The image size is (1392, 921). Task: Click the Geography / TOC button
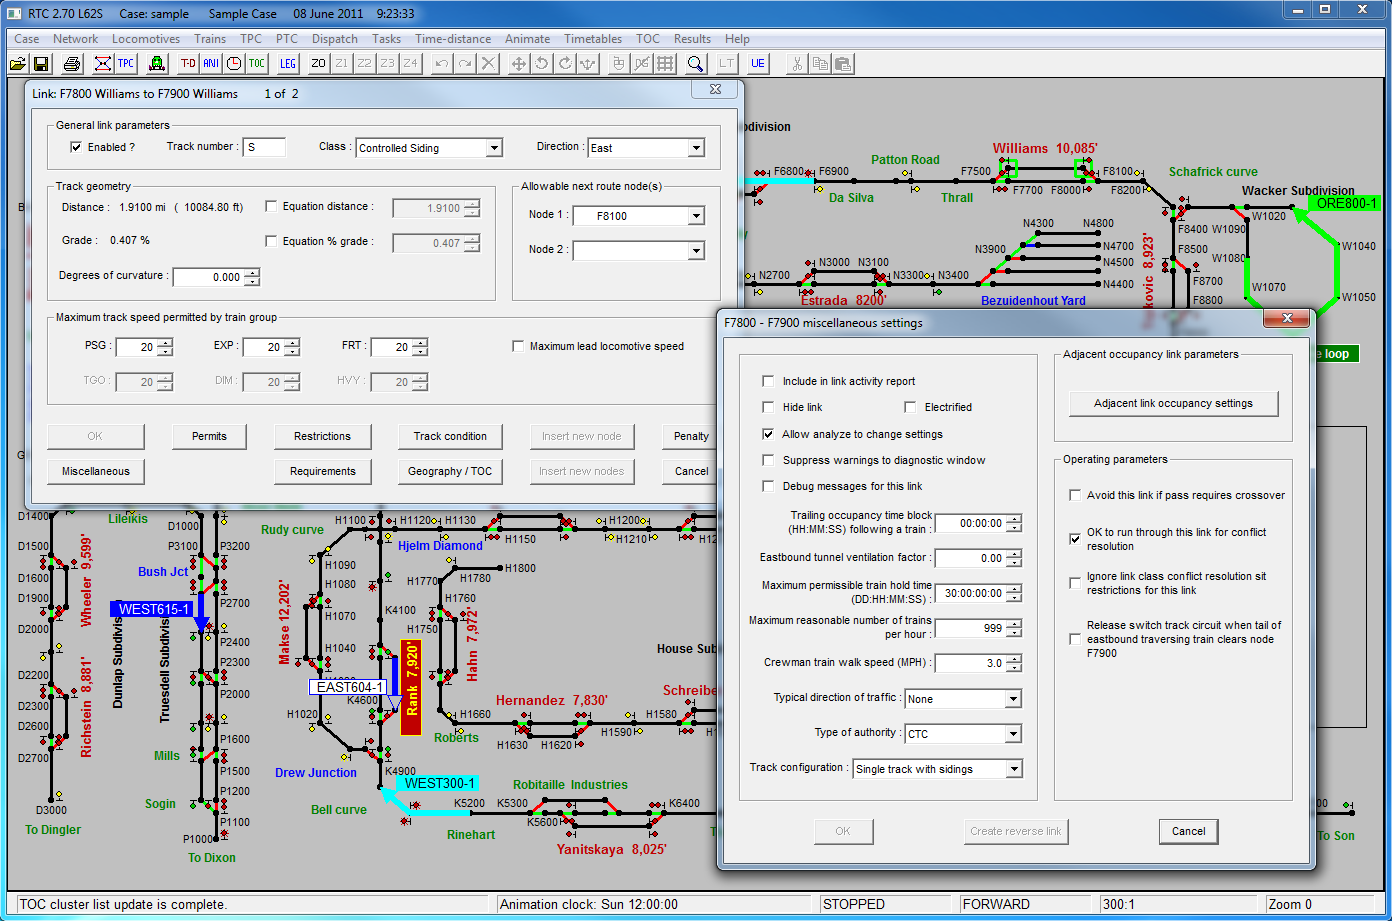click(x=450, y=471)
